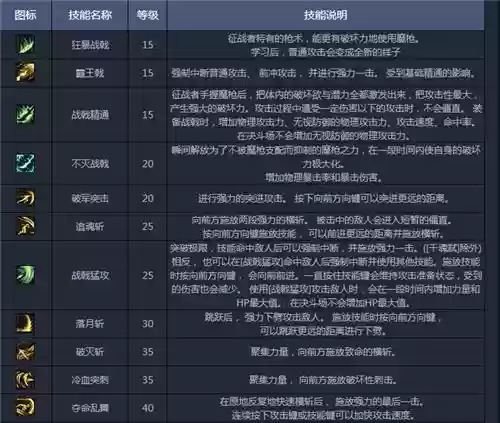
Task: Click the skill name 落月斩
Action: [90, 323]
